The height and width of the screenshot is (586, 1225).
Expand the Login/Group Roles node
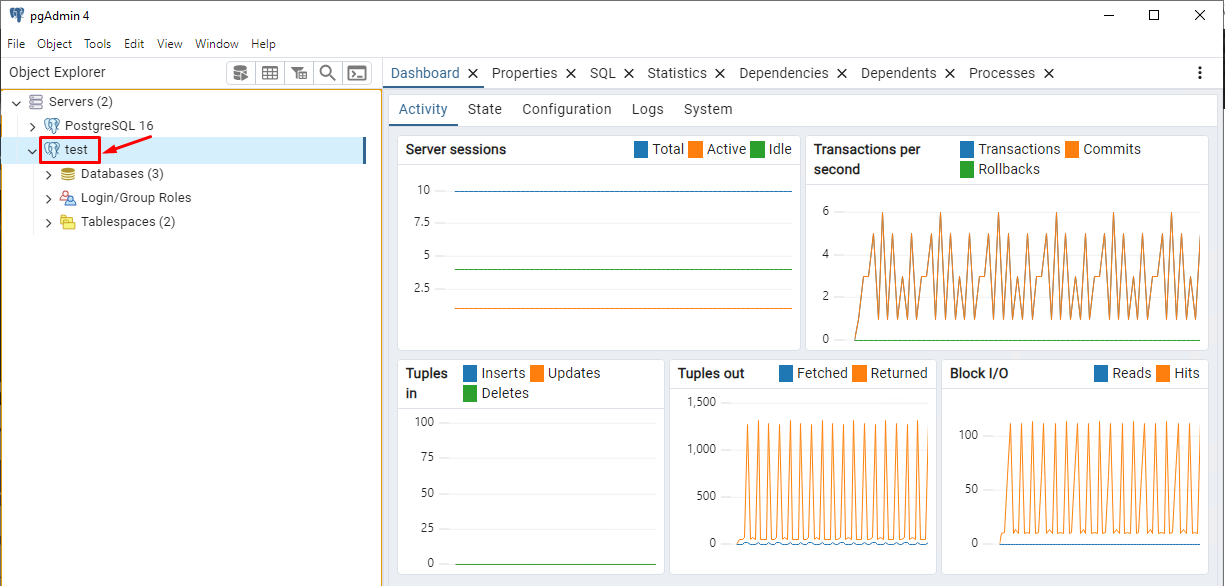click(48, 198)
